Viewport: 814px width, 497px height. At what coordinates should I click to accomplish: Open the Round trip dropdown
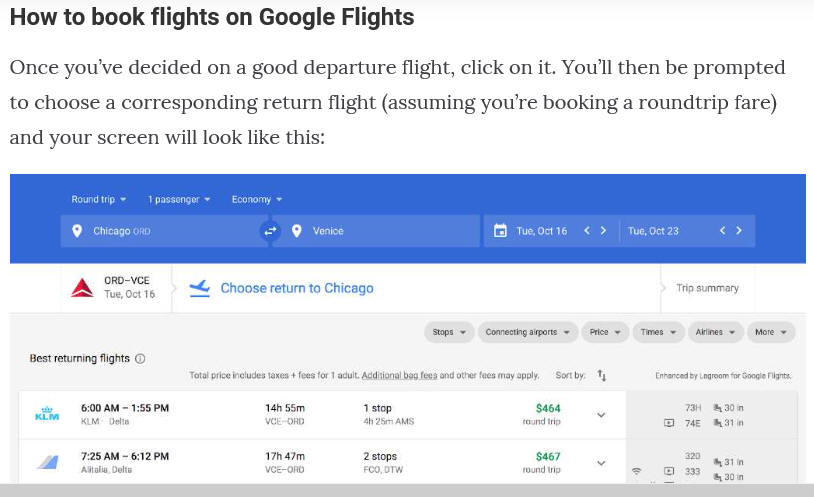[99, 199]
